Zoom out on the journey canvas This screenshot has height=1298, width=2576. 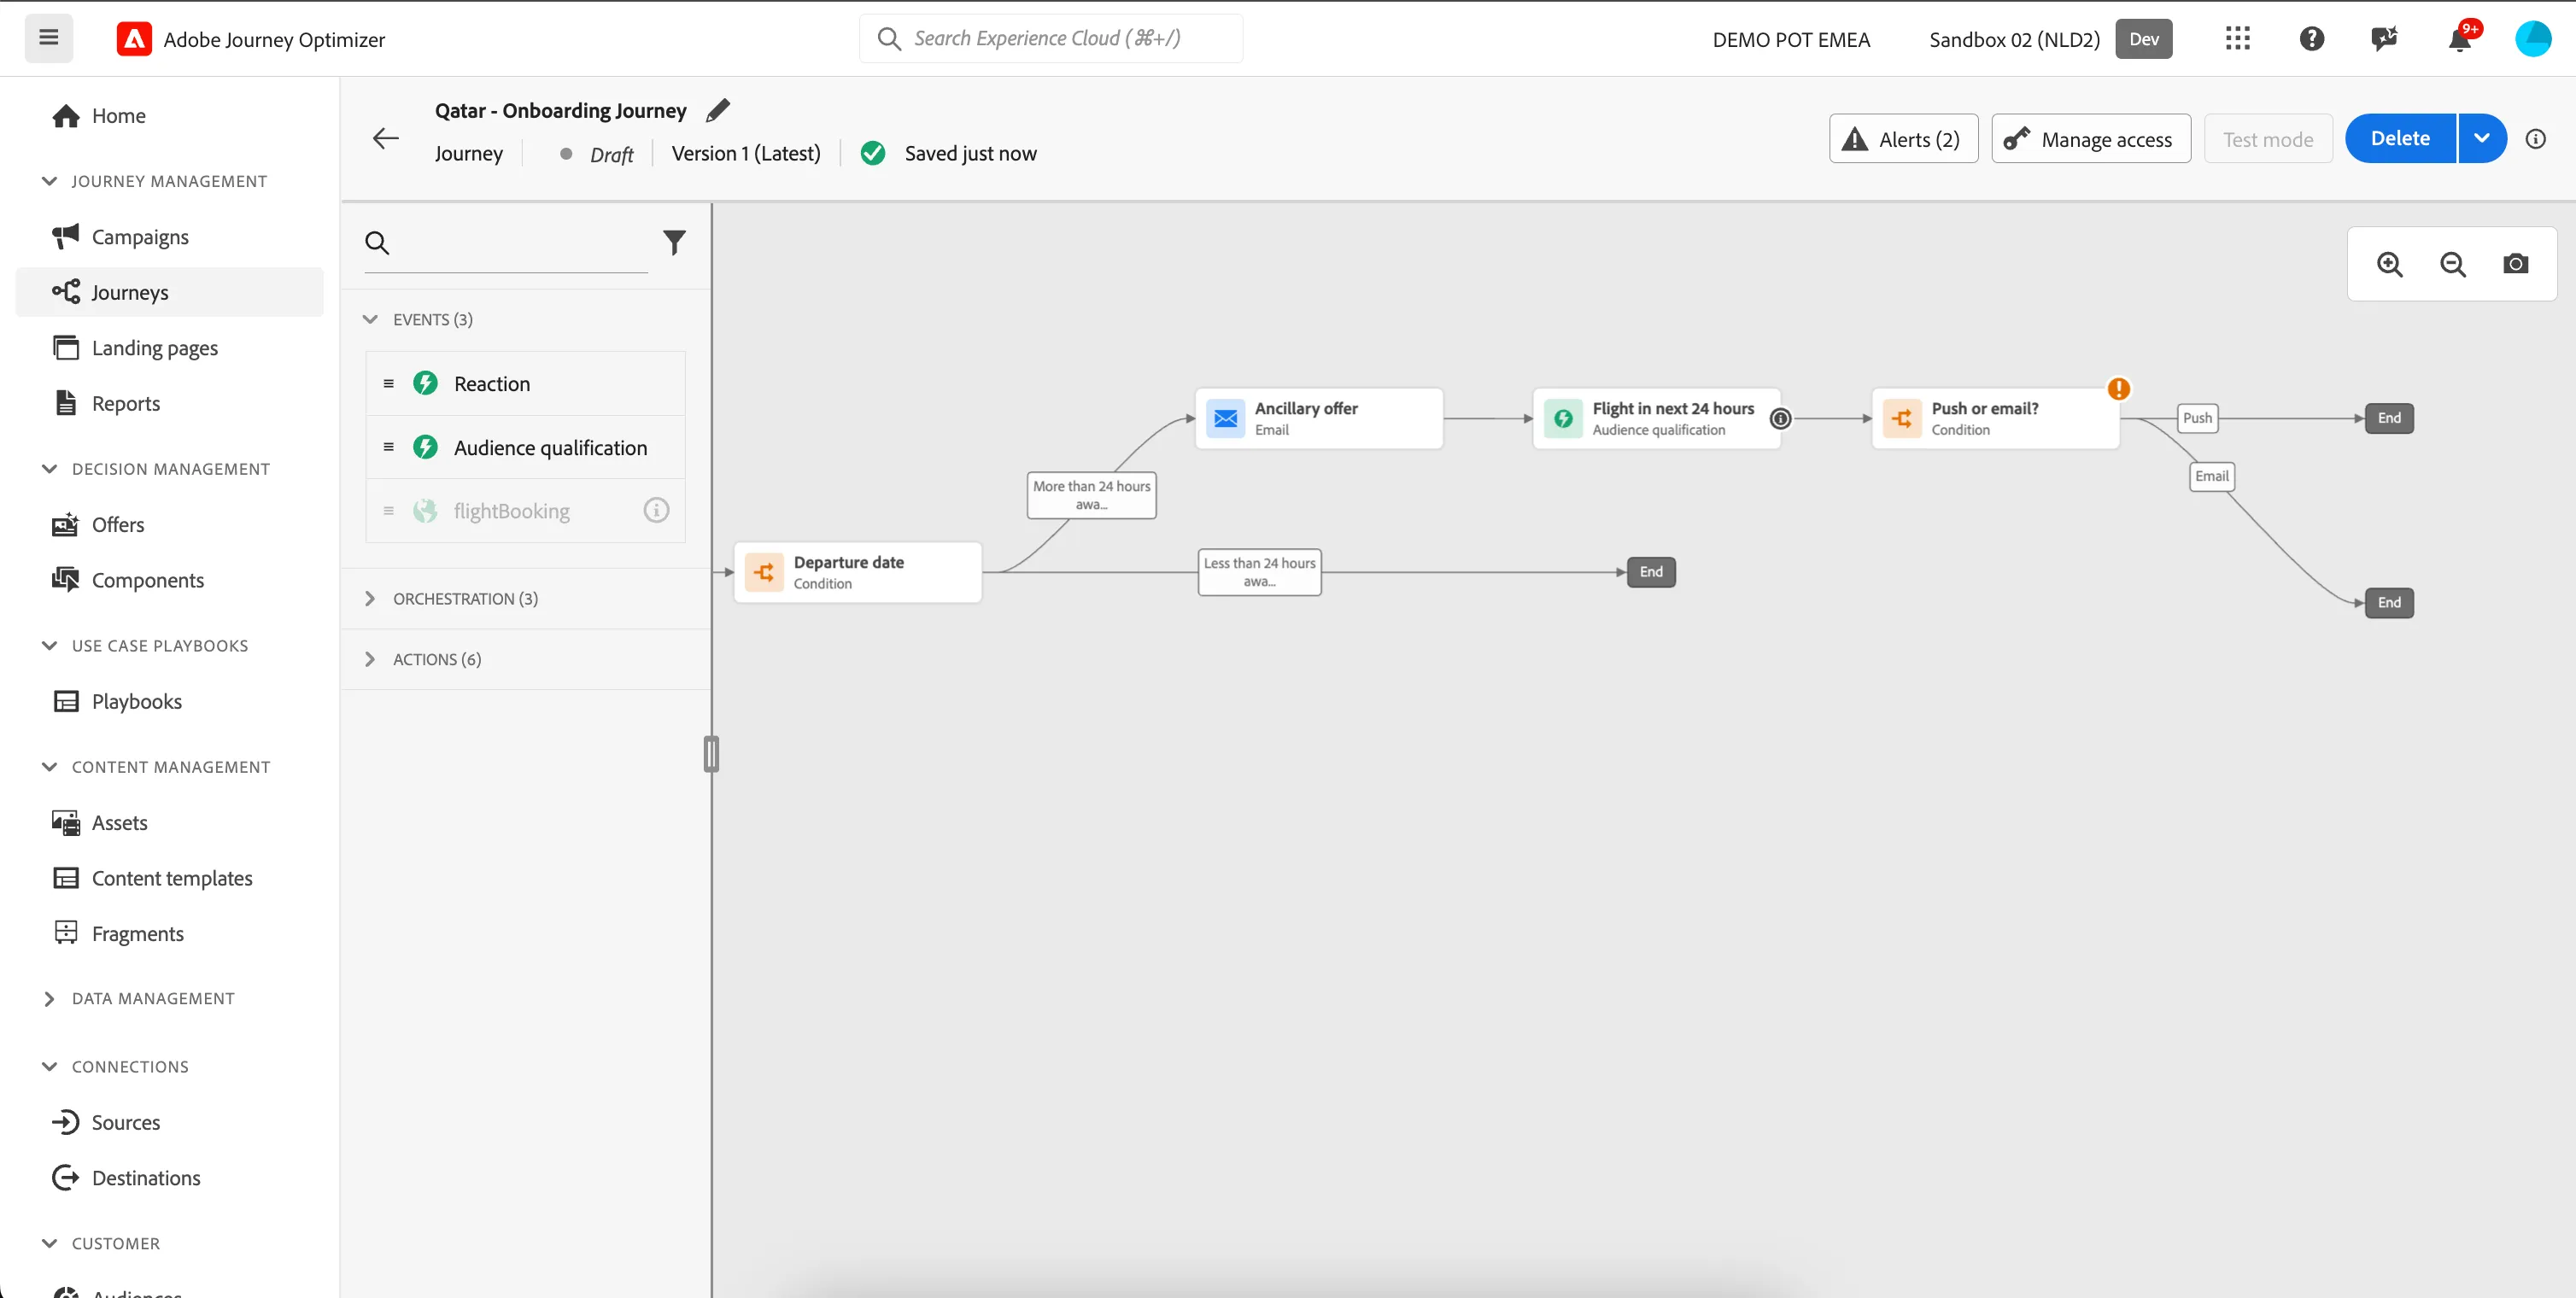click(2453, 264)
